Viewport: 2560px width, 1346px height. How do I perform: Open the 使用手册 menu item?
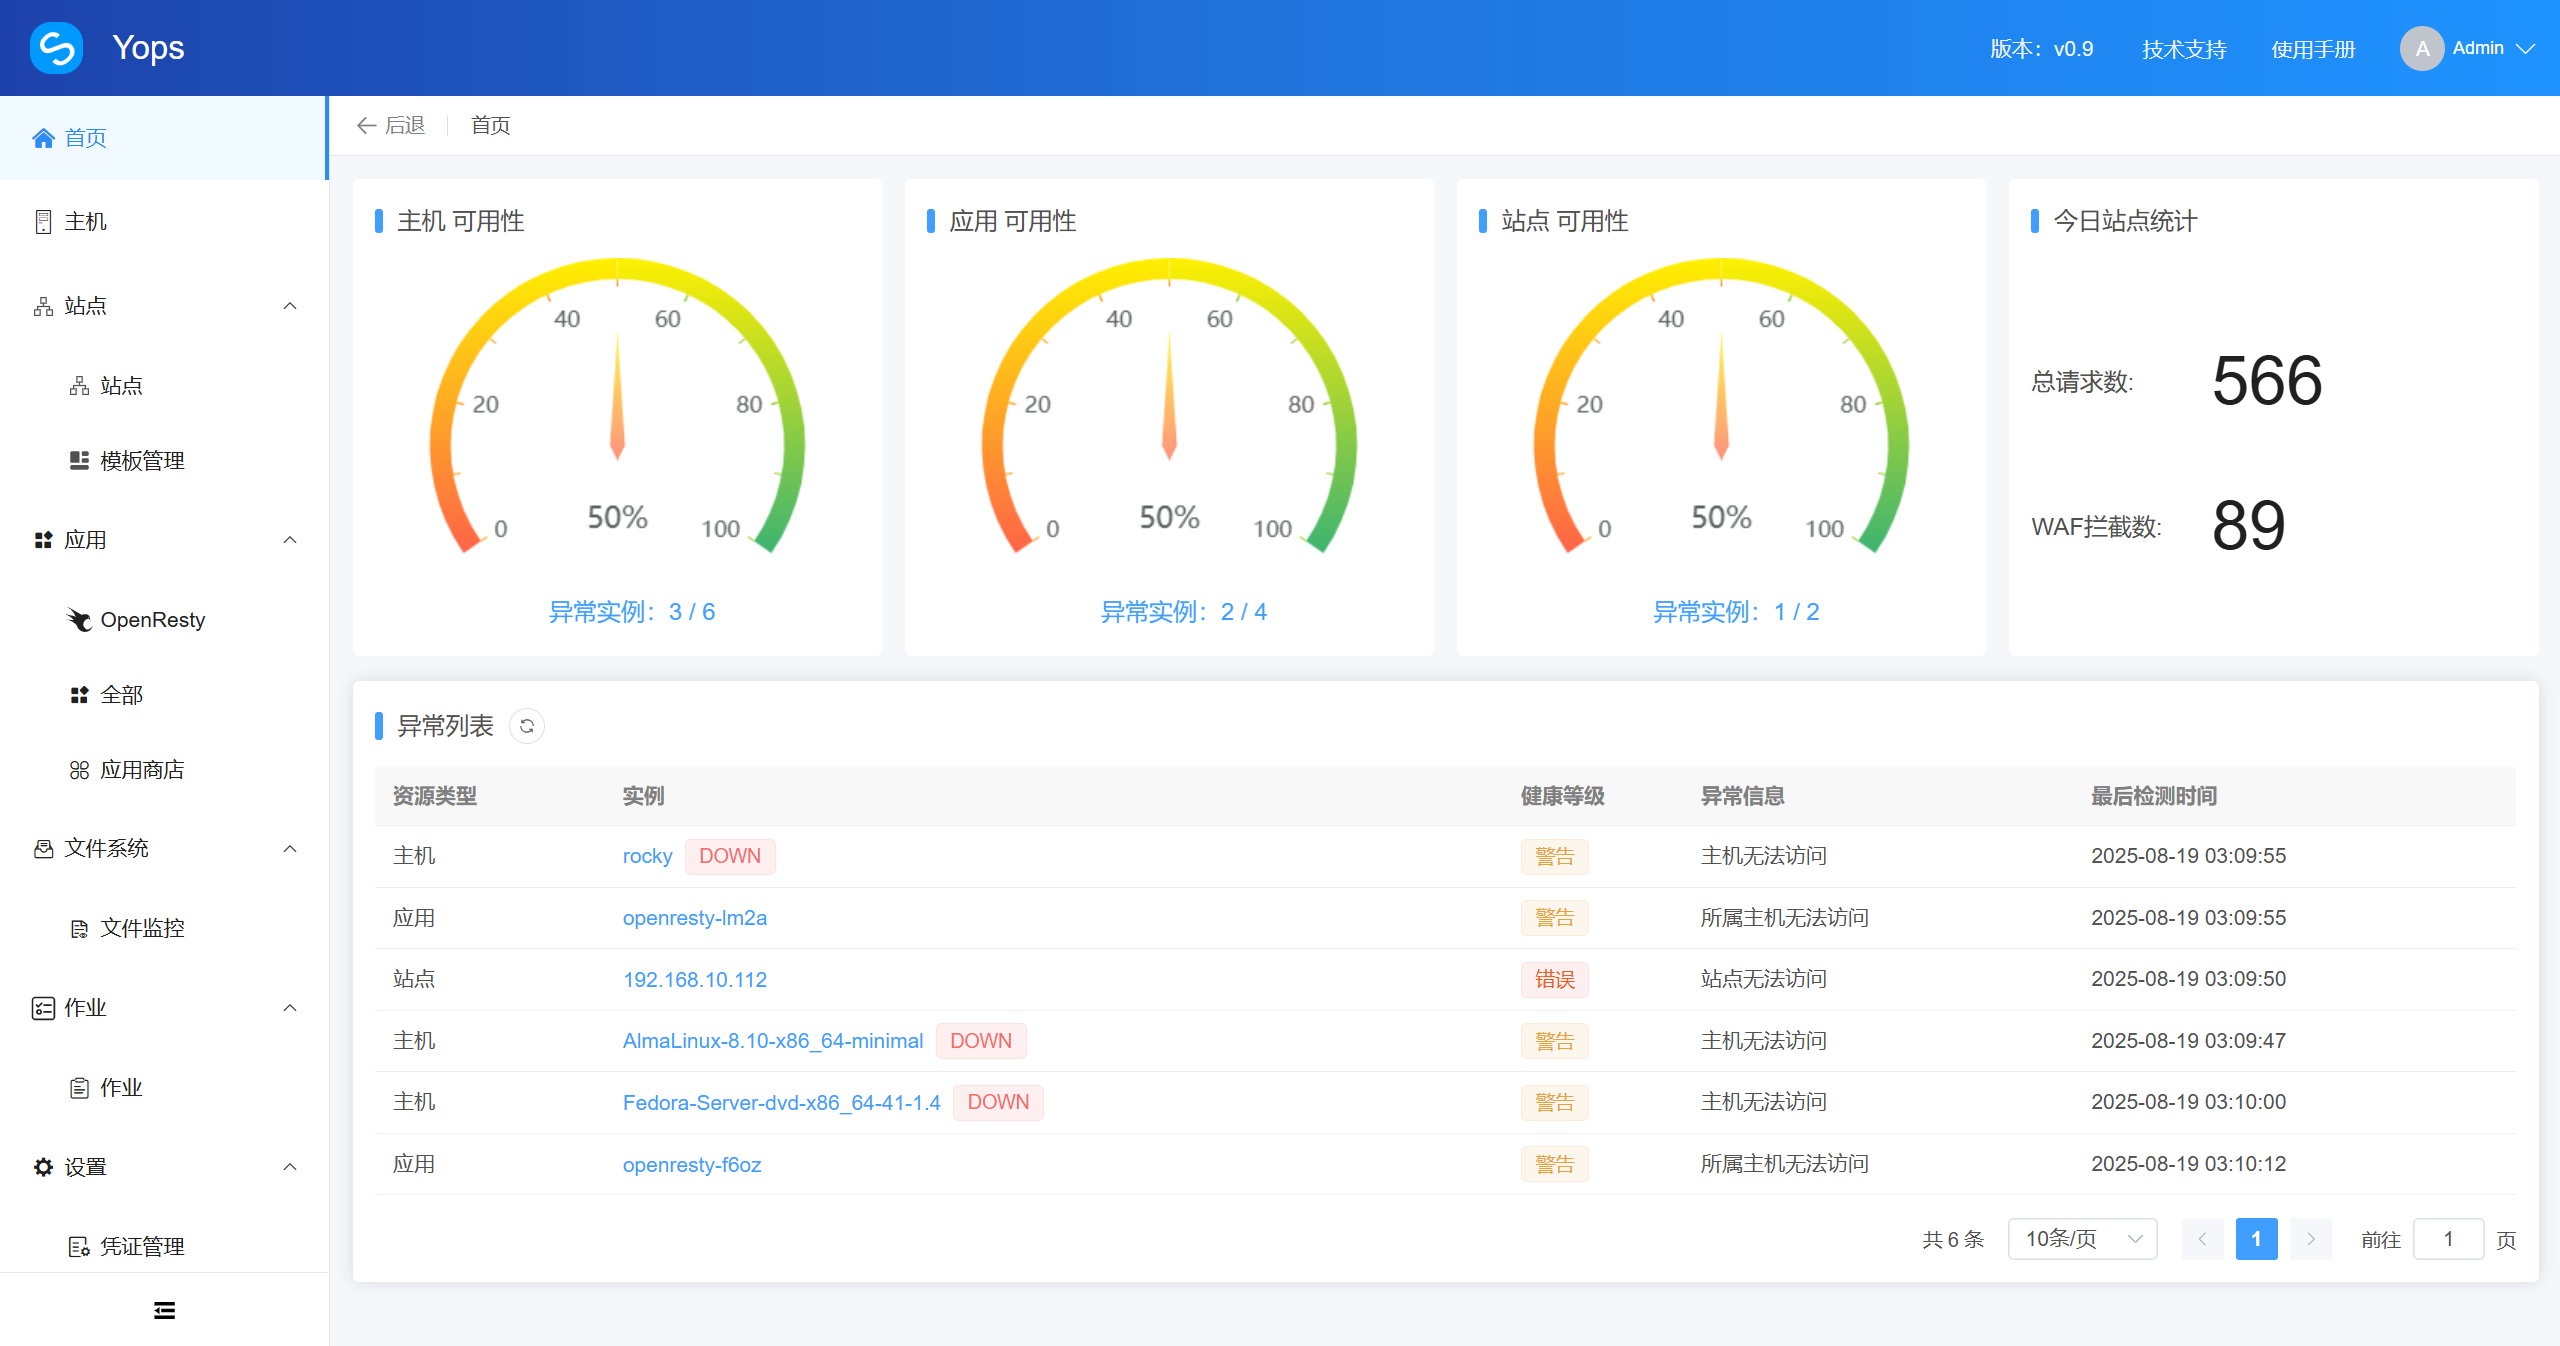[x=2314, y=48]
